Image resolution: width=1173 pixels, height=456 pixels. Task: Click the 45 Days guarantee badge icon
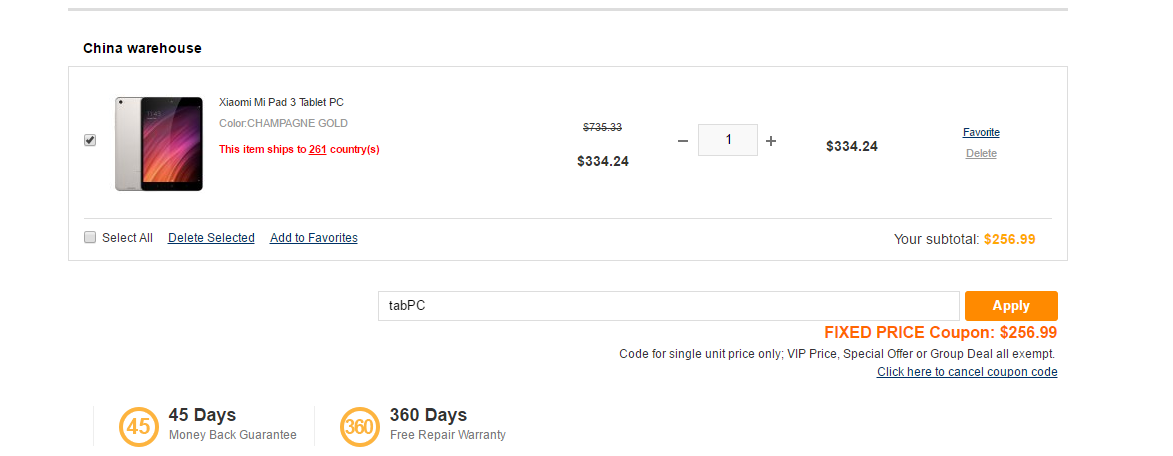139,425
